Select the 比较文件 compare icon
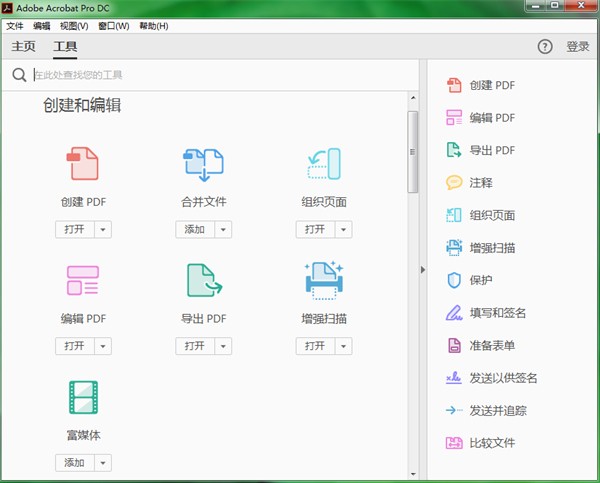This screenshot has width=600, height=483. pos(454,443)
